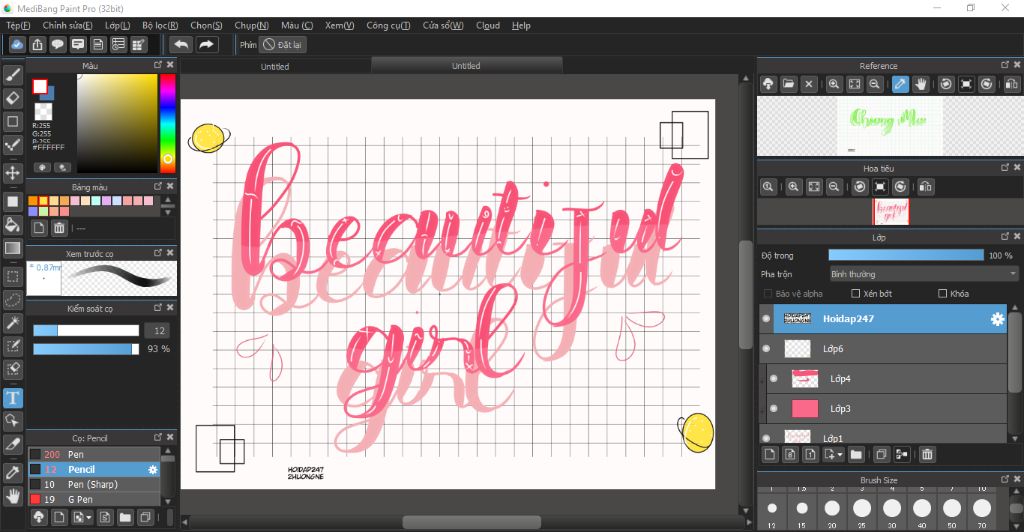
Task: Flip view icon in Hoa tiêu panel
Action: pos(925,187)
